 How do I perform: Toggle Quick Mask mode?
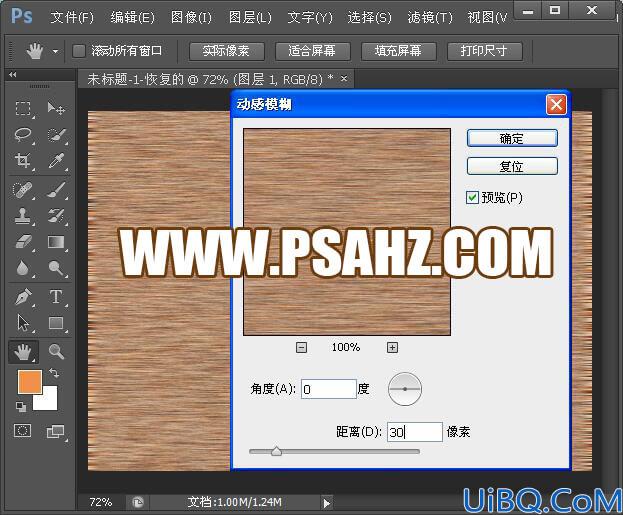(22, 430)
